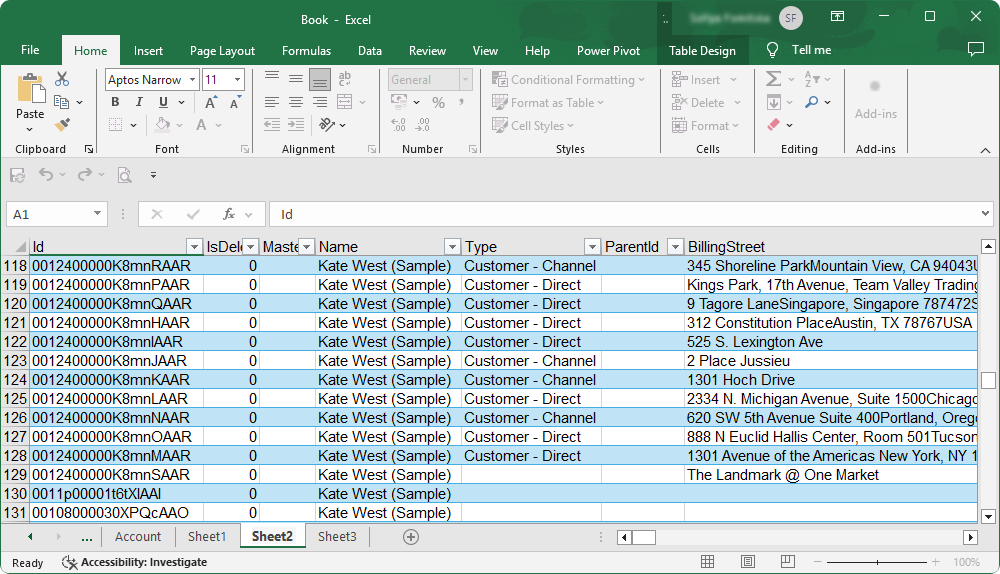The image size is (1000, 574).
Task: Click Print Preview icon in quick access
Action: coord(124,175)
